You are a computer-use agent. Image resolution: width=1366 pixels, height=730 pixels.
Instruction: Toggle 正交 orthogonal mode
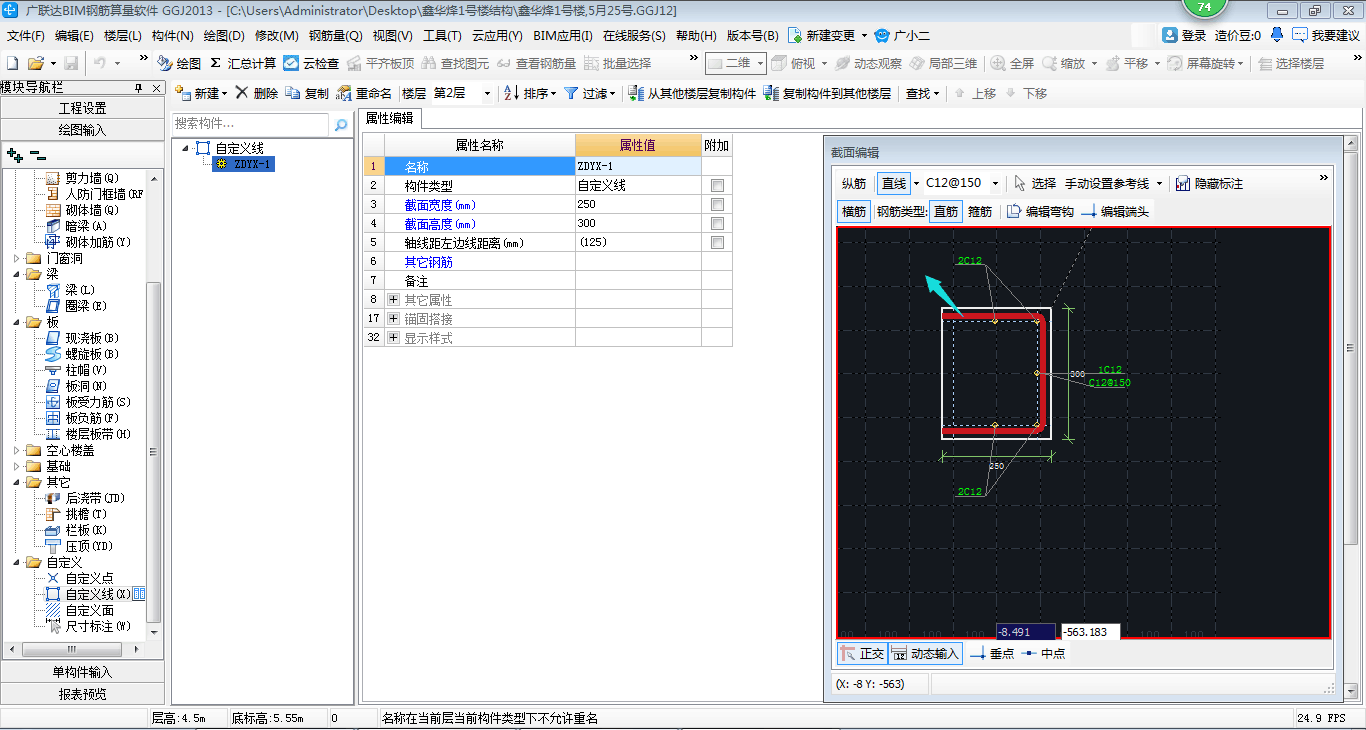[x=861, y=654]
